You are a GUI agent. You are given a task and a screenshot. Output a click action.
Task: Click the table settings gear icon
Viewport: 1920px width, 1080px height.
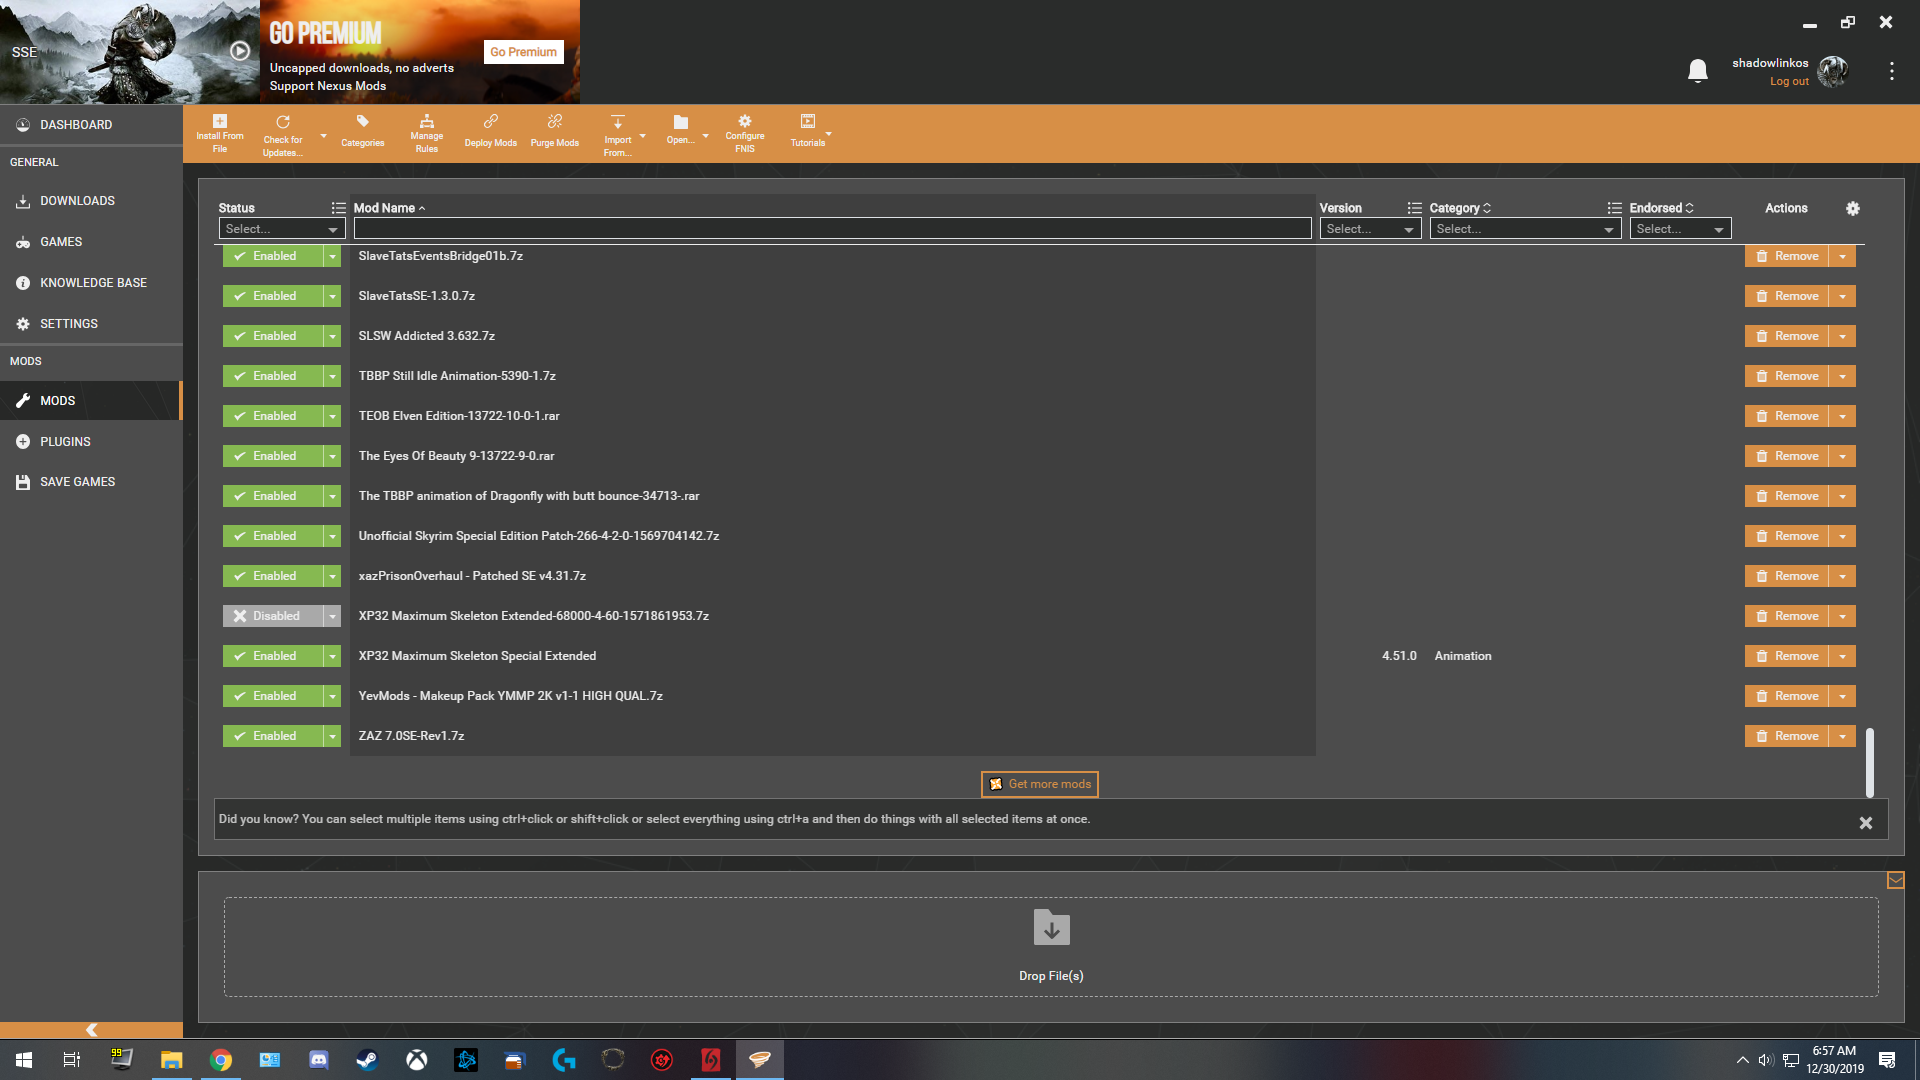coord(1852,208)
